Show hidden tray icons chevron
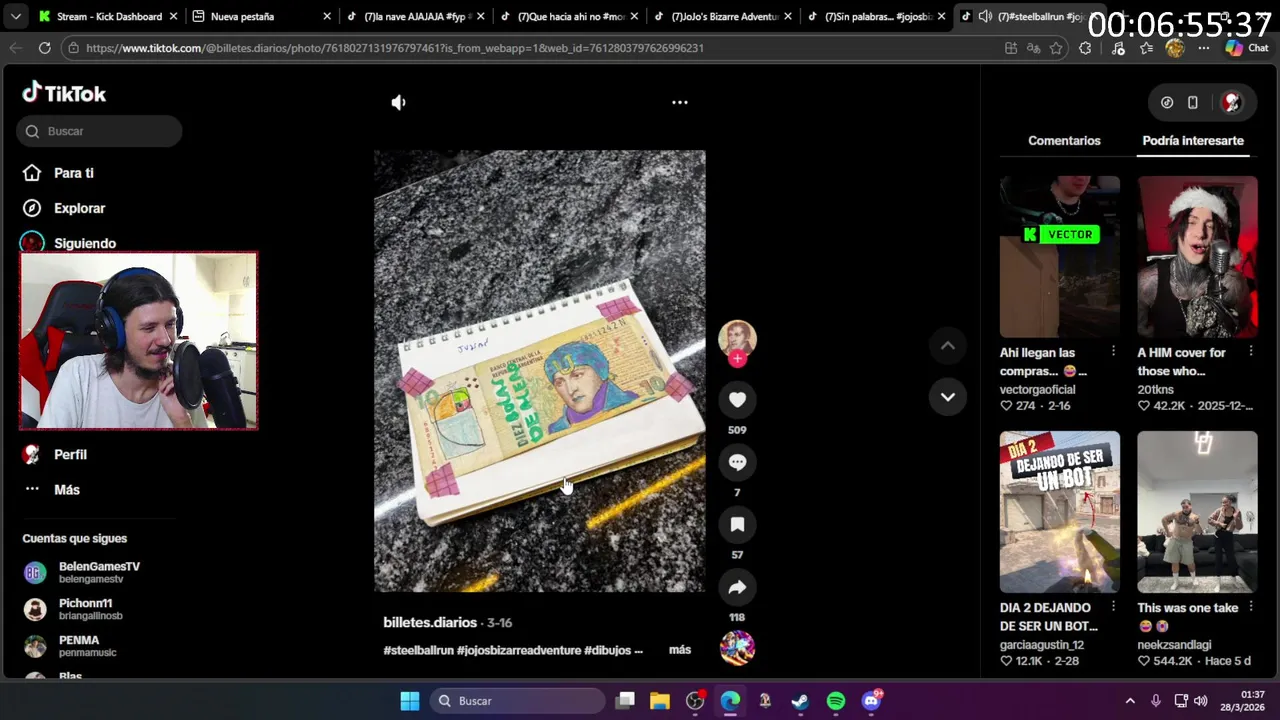This screenshot has width=1280, height=720. click(x=1130, y=701)
